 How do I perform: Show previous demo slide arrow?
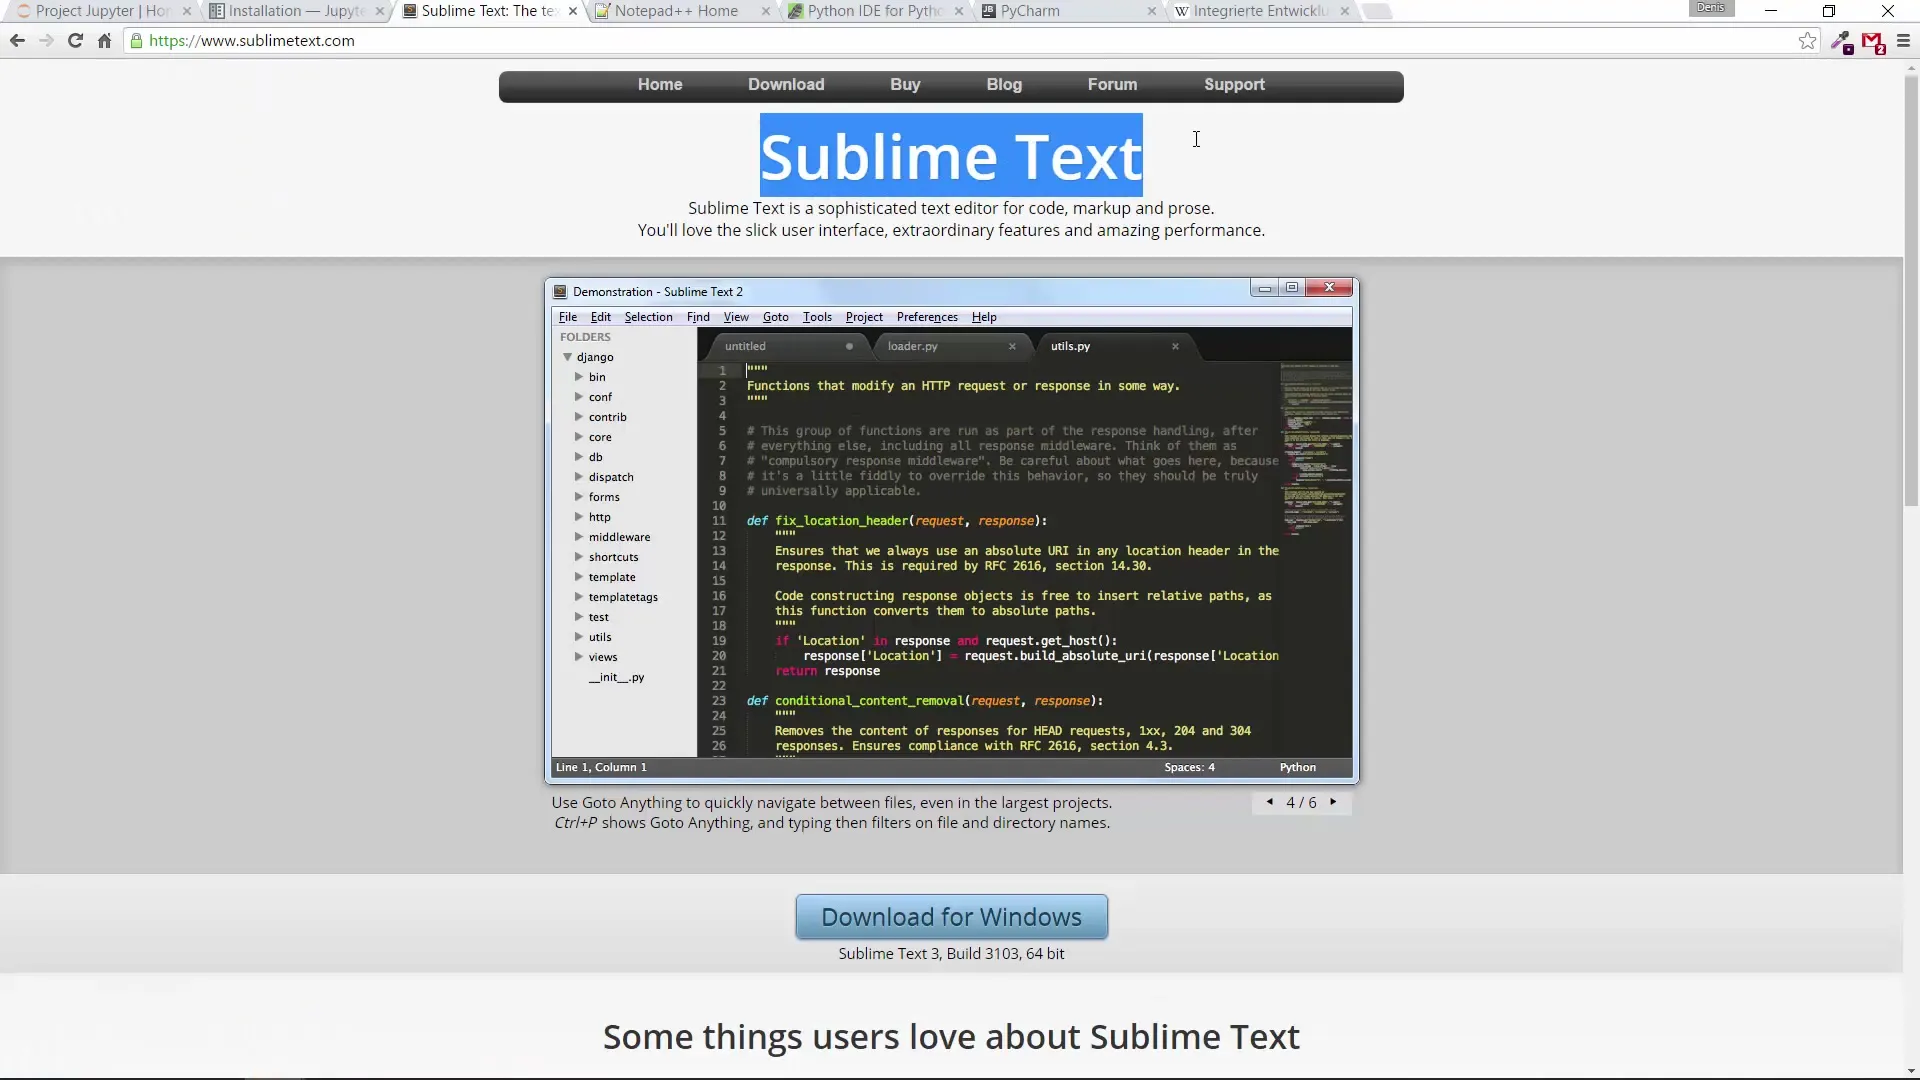(1269, 802)
